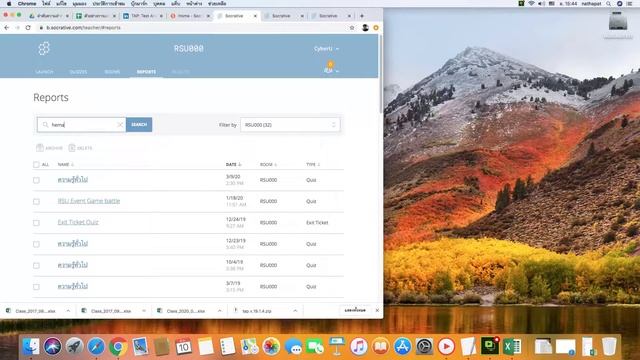Open the Results tab

180,72
